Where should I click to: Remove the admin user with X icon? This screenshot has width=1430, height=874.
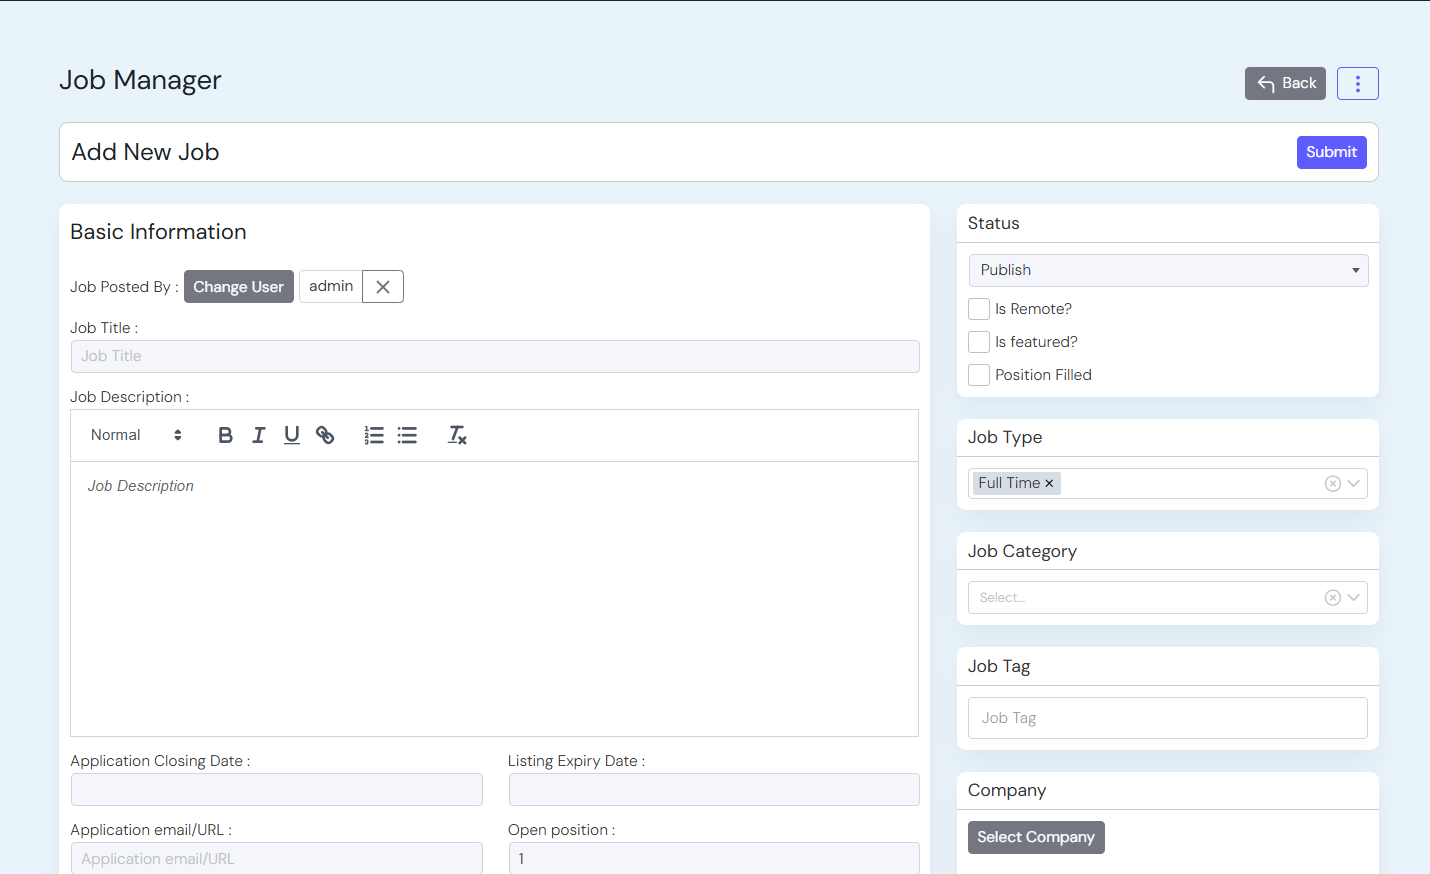tap(383, 287)
